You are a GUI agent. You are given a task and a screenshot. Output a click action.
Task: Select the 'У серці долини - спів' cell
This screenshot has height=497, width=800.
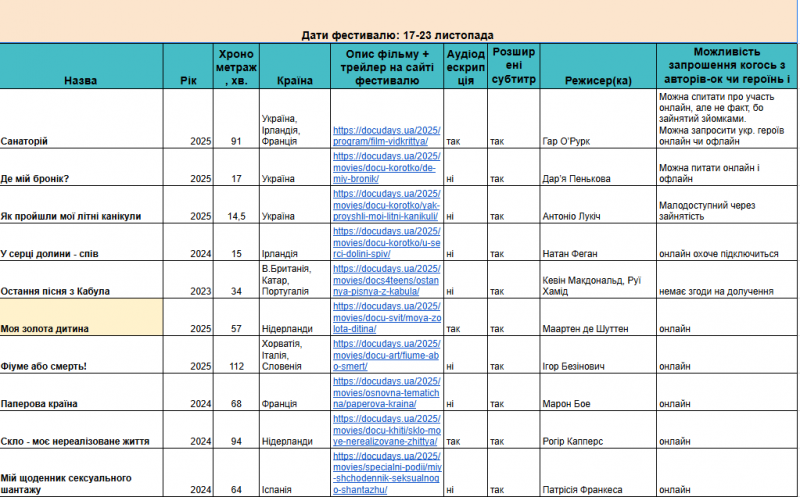[81, 242]
